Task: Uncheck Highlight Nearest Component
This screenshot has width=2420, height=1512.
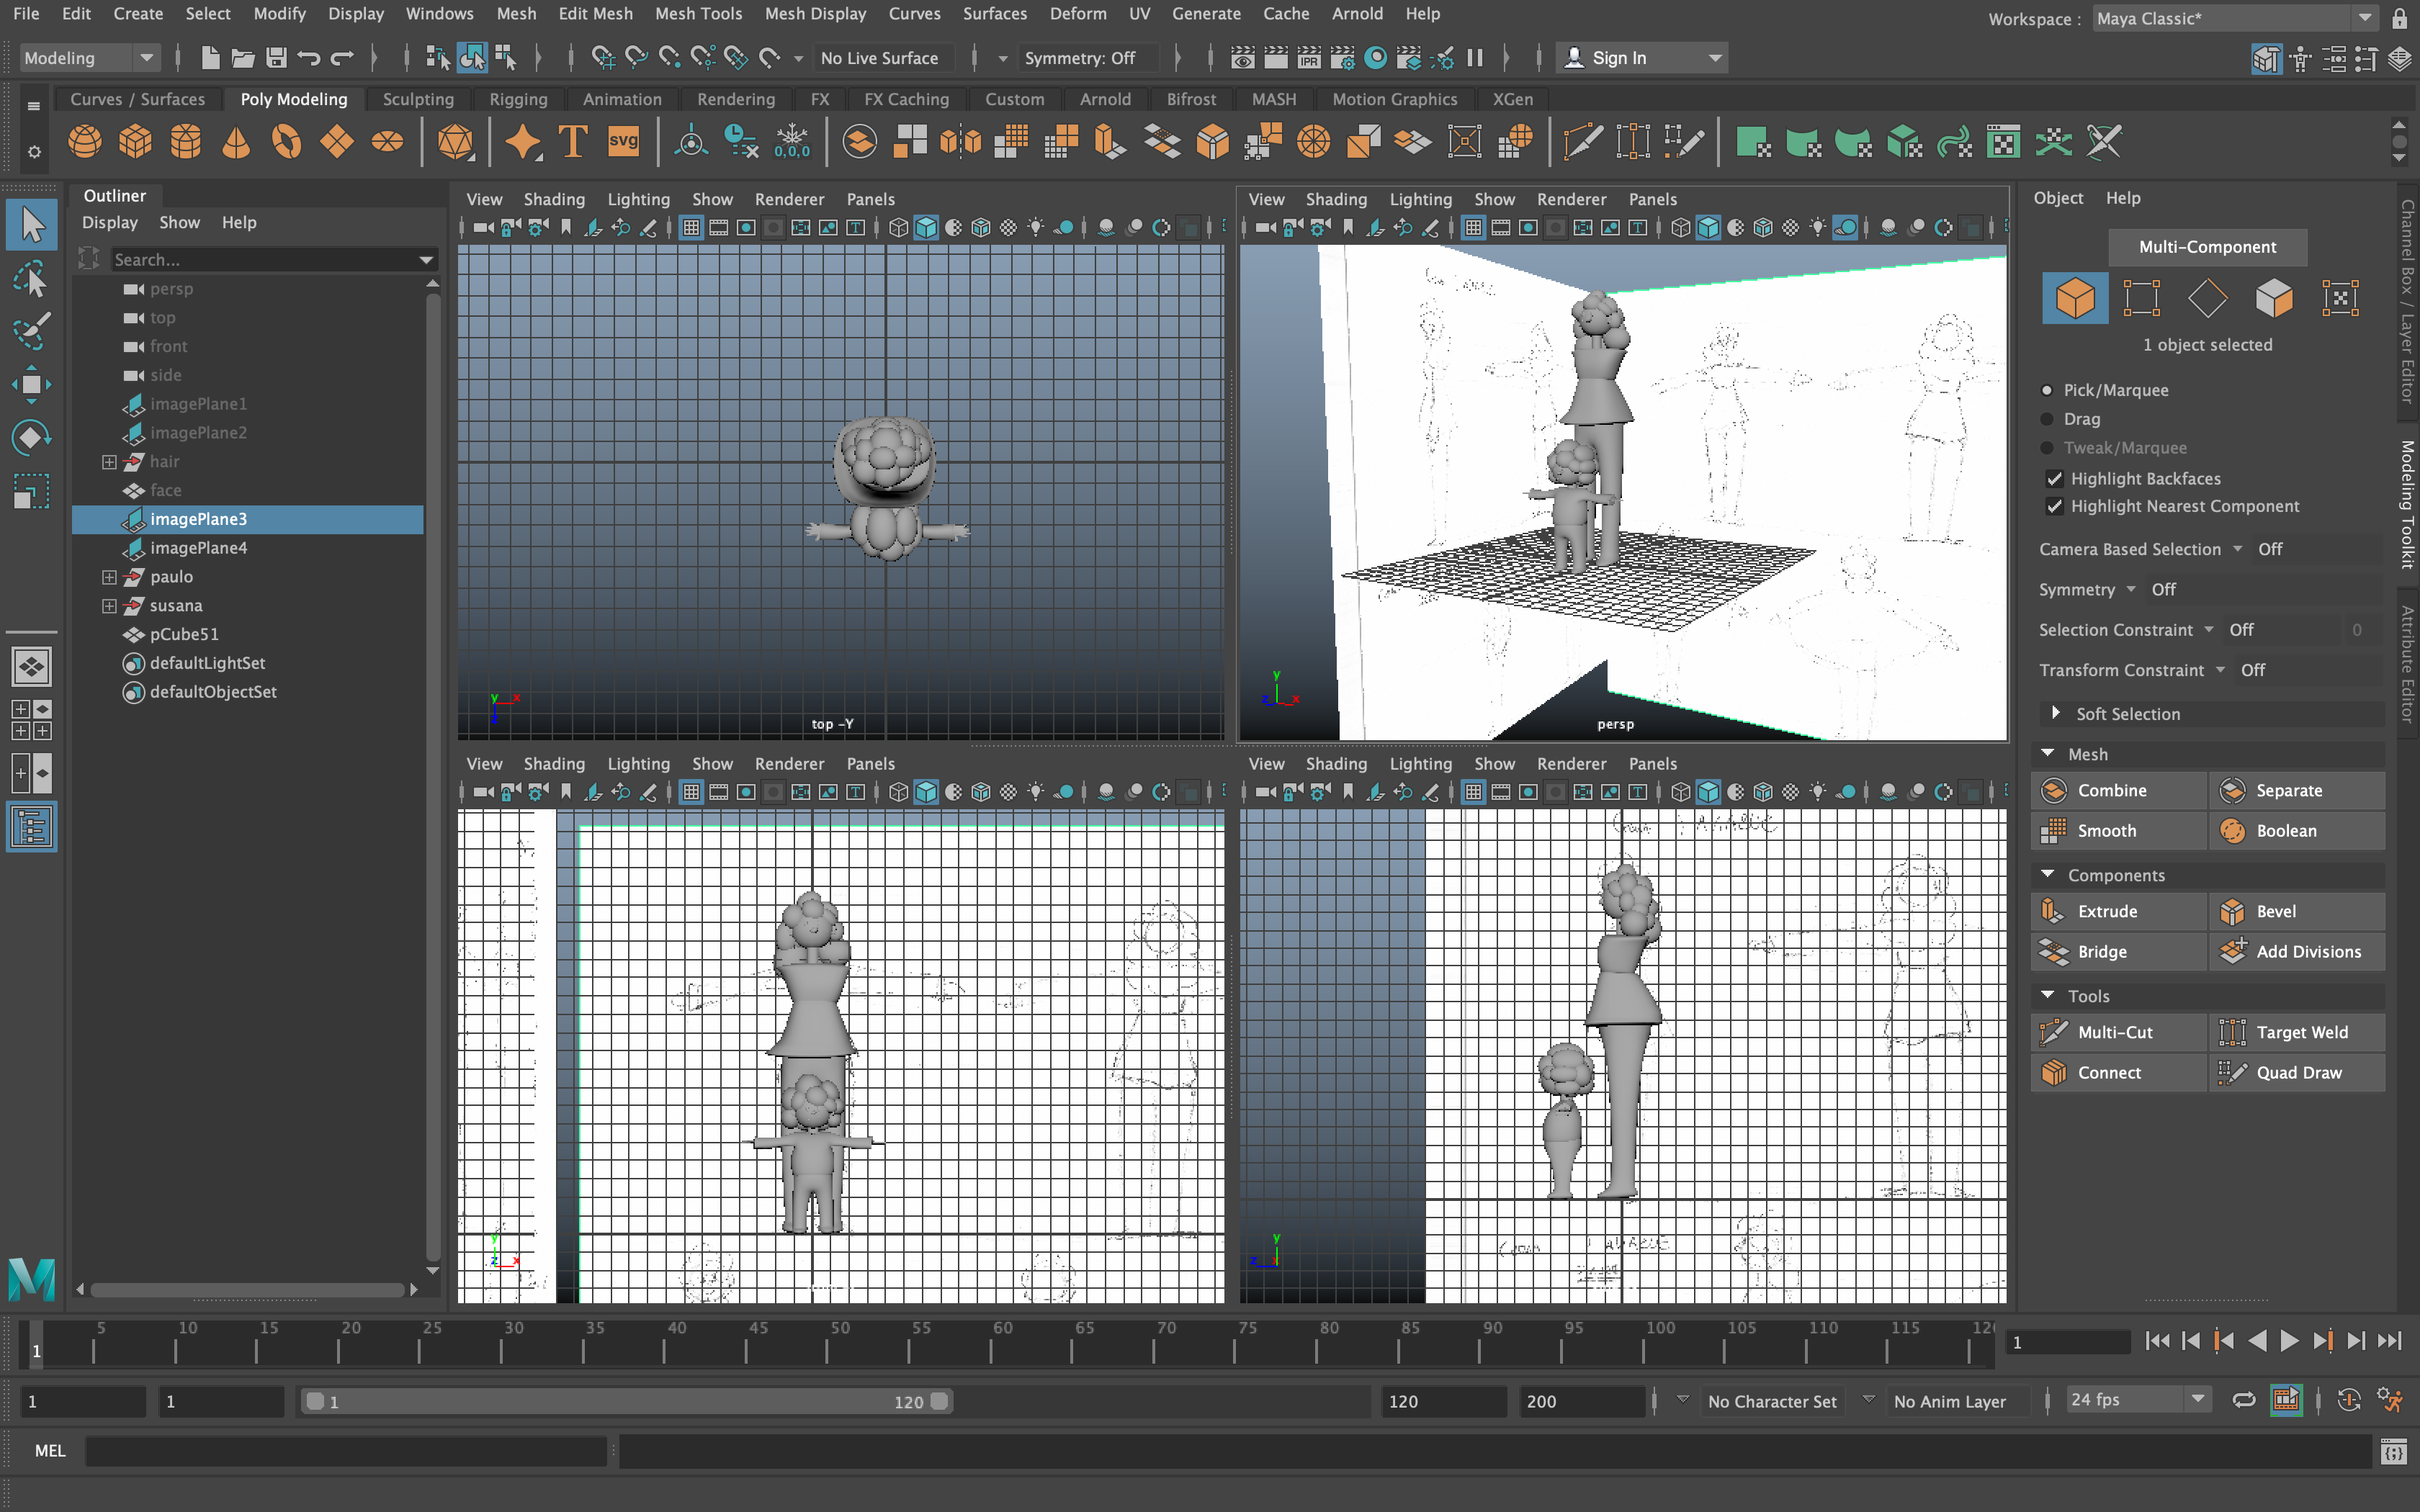Action: [x=2054, y=506]
